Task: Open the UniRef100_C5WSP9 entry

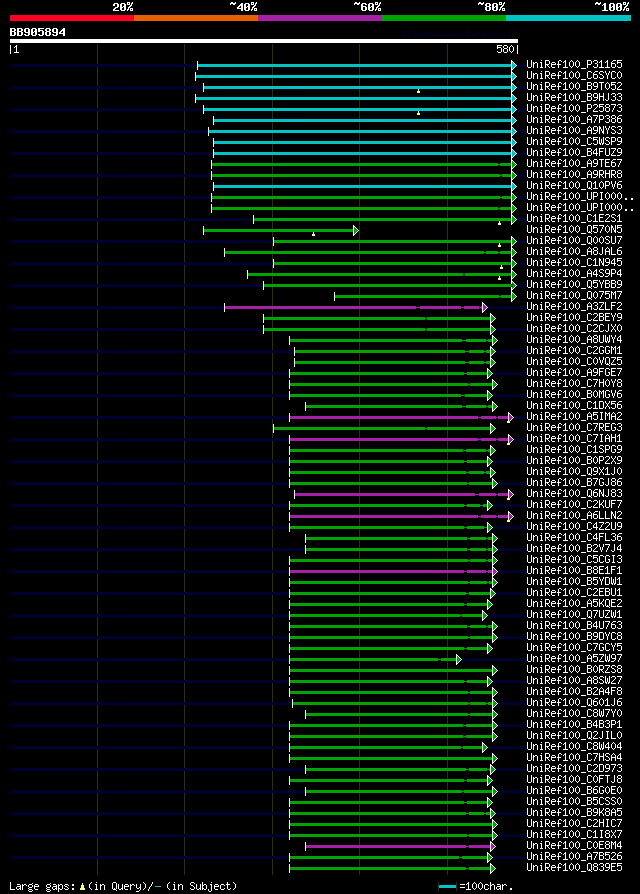Action: [574, 141]
